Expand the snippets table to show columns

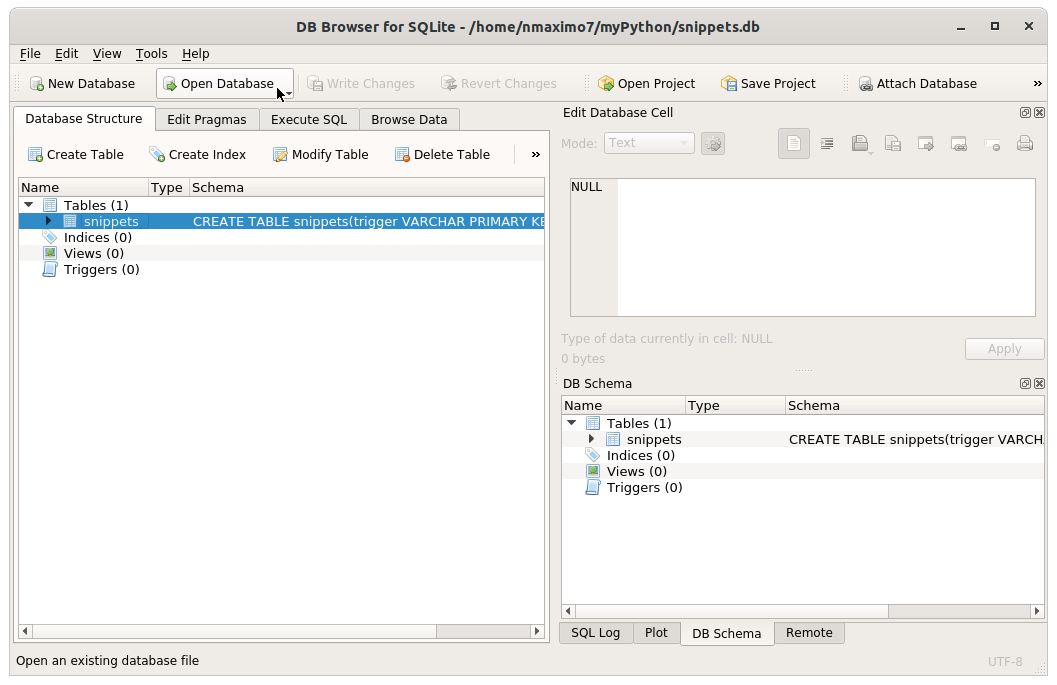click(47, 221)
